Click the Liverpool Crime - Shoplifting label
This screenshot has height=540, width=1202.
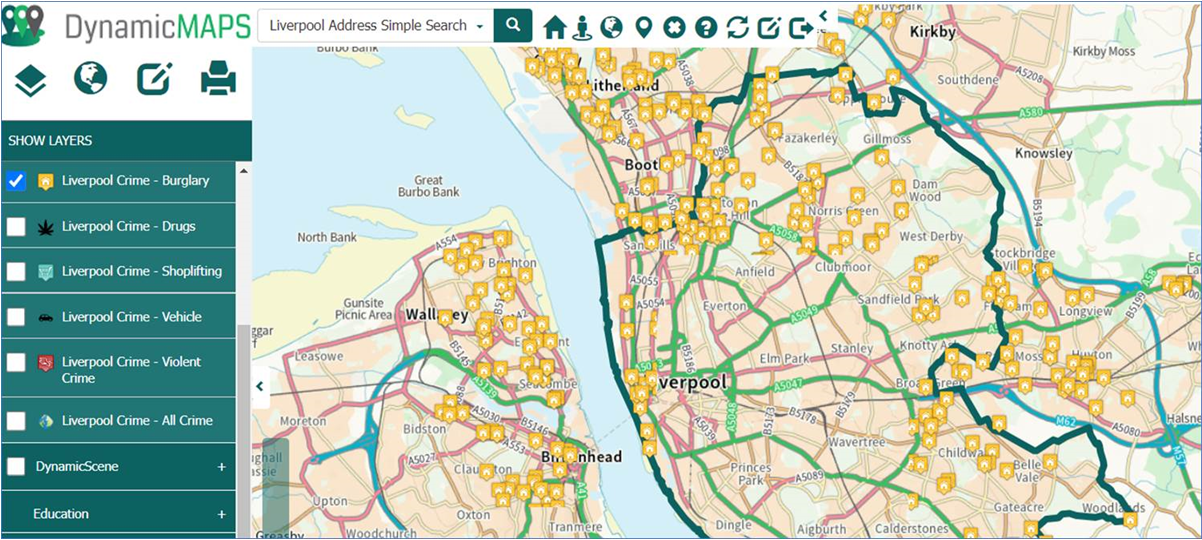point(142,271)
